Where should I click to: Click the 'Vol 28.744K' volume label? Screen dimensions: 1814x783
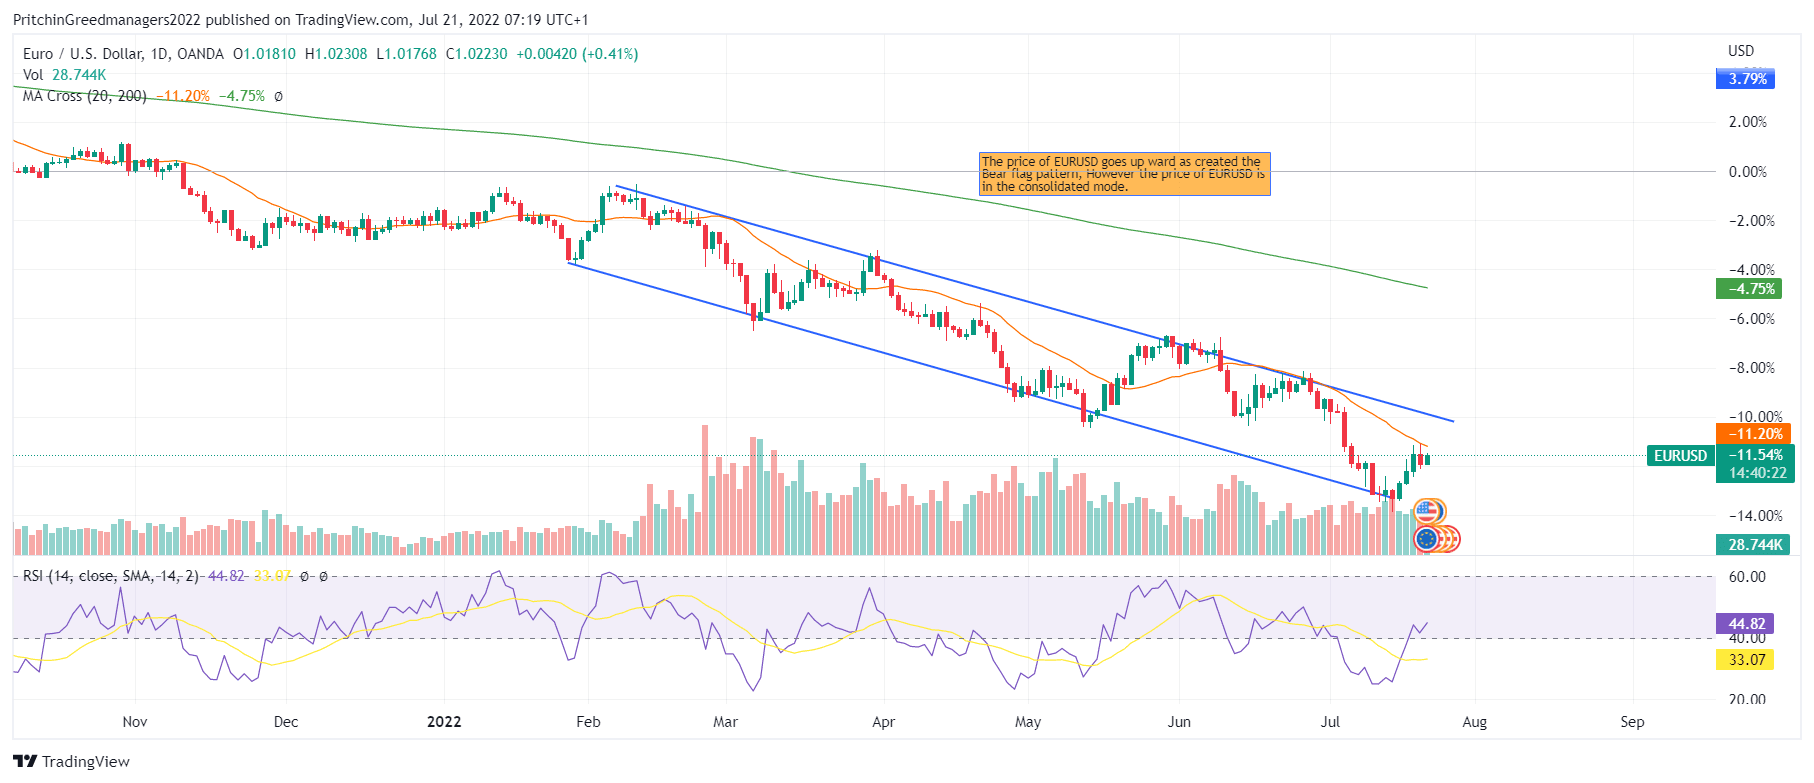64,75
